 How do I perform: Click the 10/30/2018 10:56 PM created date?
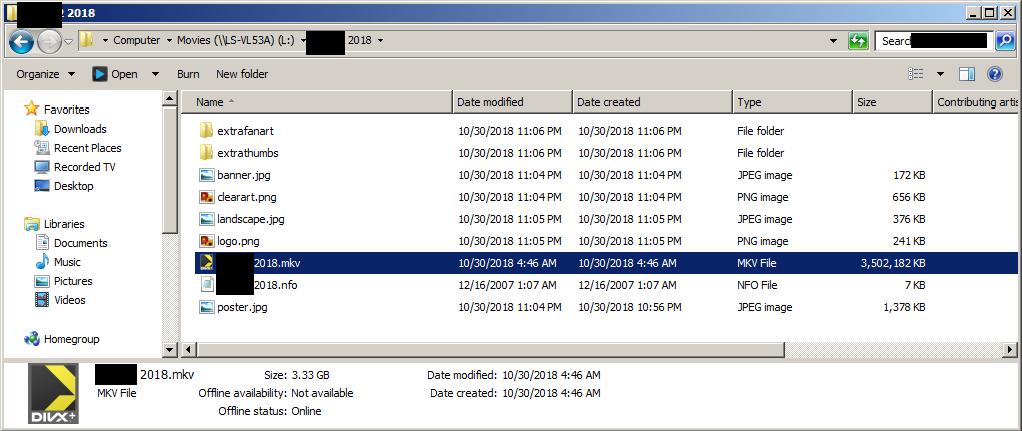tap(630, 307)
